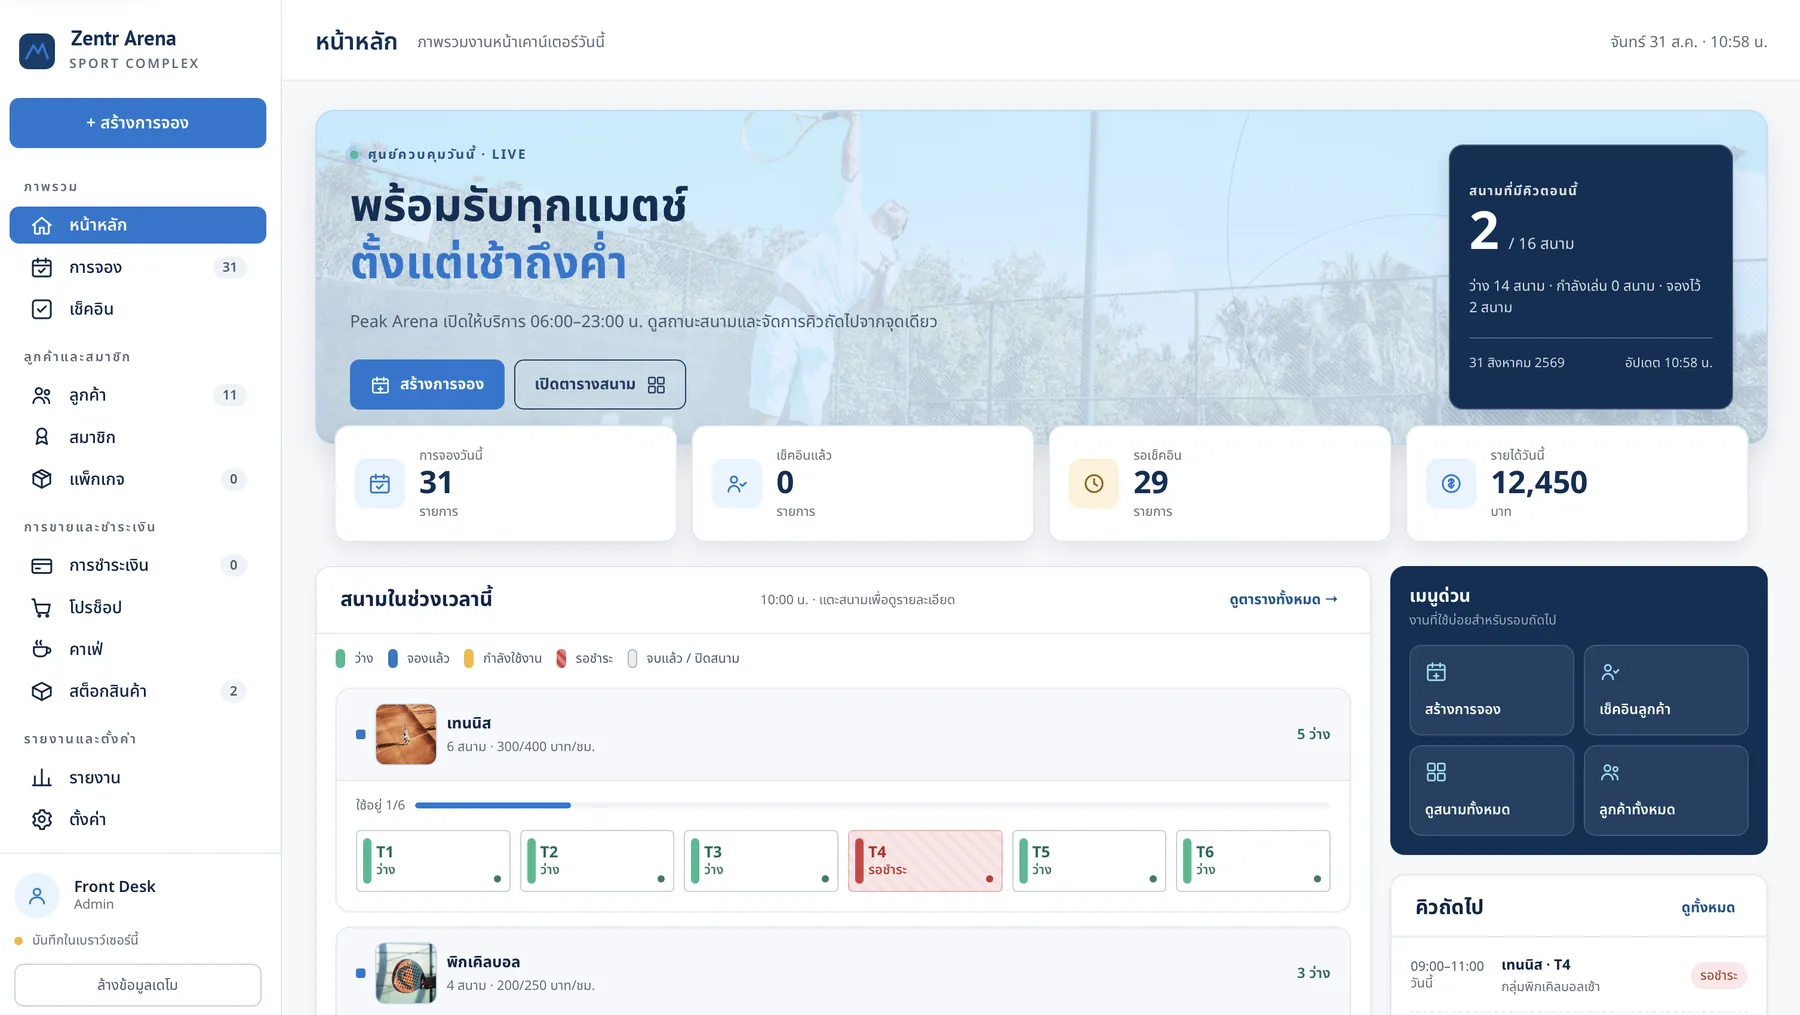Go to the ลูกค้า menu item
This screenshot has height=1015, width=1800.
(x=138, y=395)
